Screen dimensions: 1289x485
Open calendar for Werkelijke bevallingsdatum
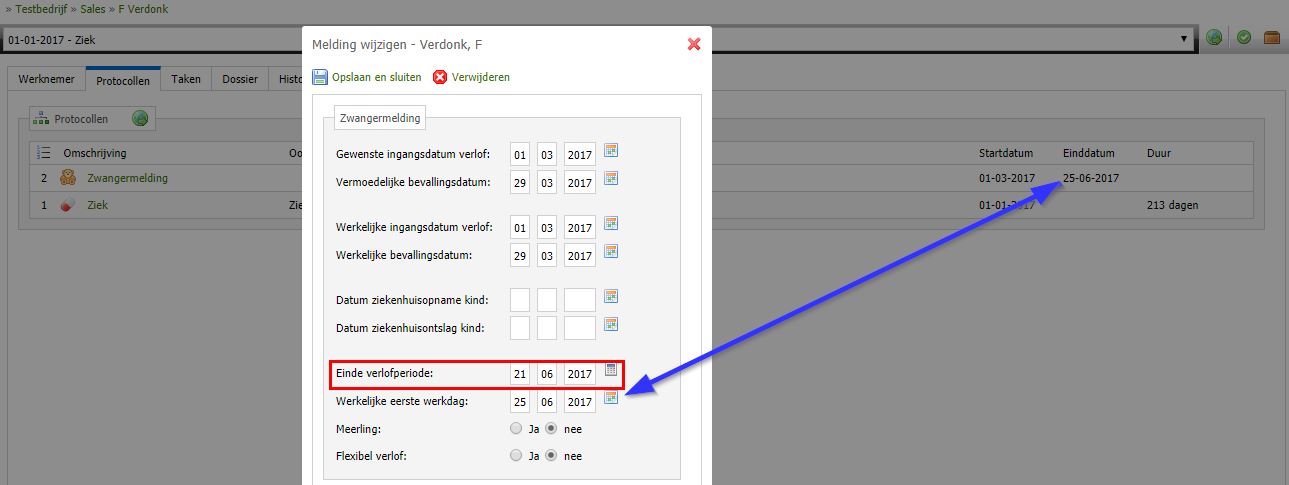[611, 251]
